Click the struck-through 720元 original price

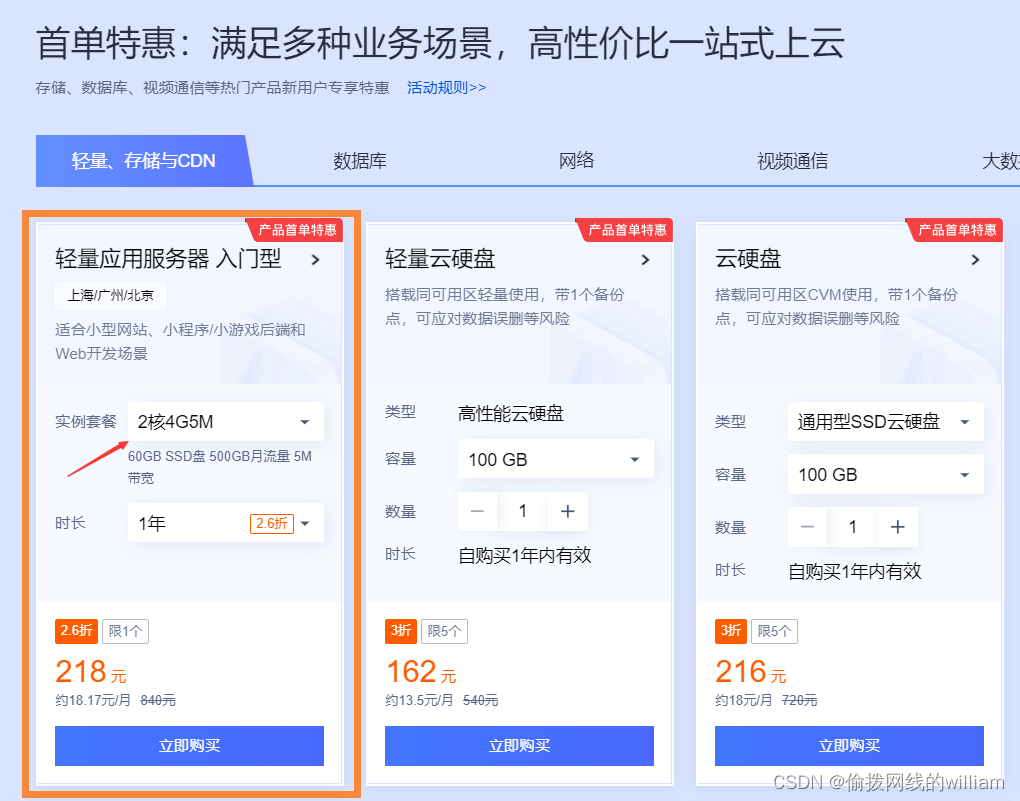[799, 701]
